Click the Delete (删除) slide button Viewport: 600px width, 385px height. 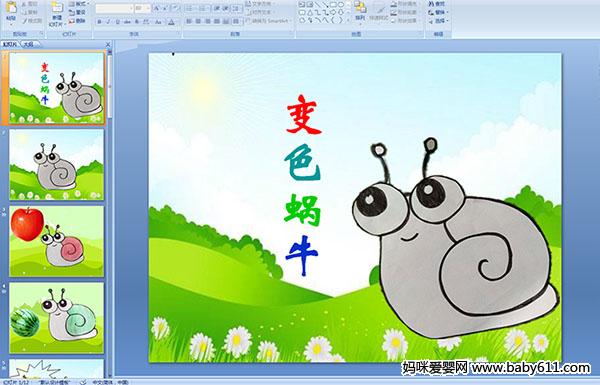click(x=77, y=21)
